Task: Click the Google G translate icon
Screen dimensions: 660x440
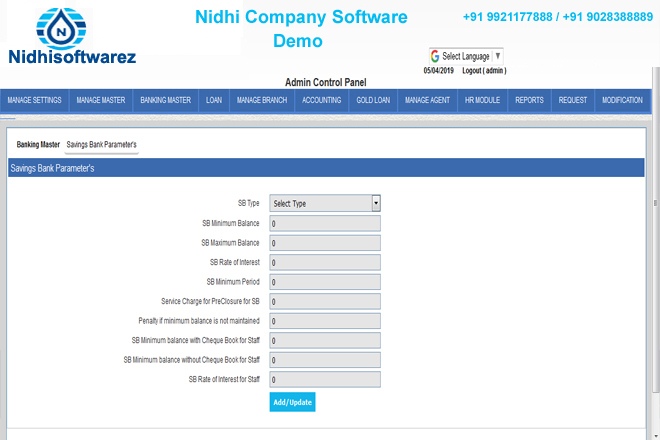Action: [435, 56]
